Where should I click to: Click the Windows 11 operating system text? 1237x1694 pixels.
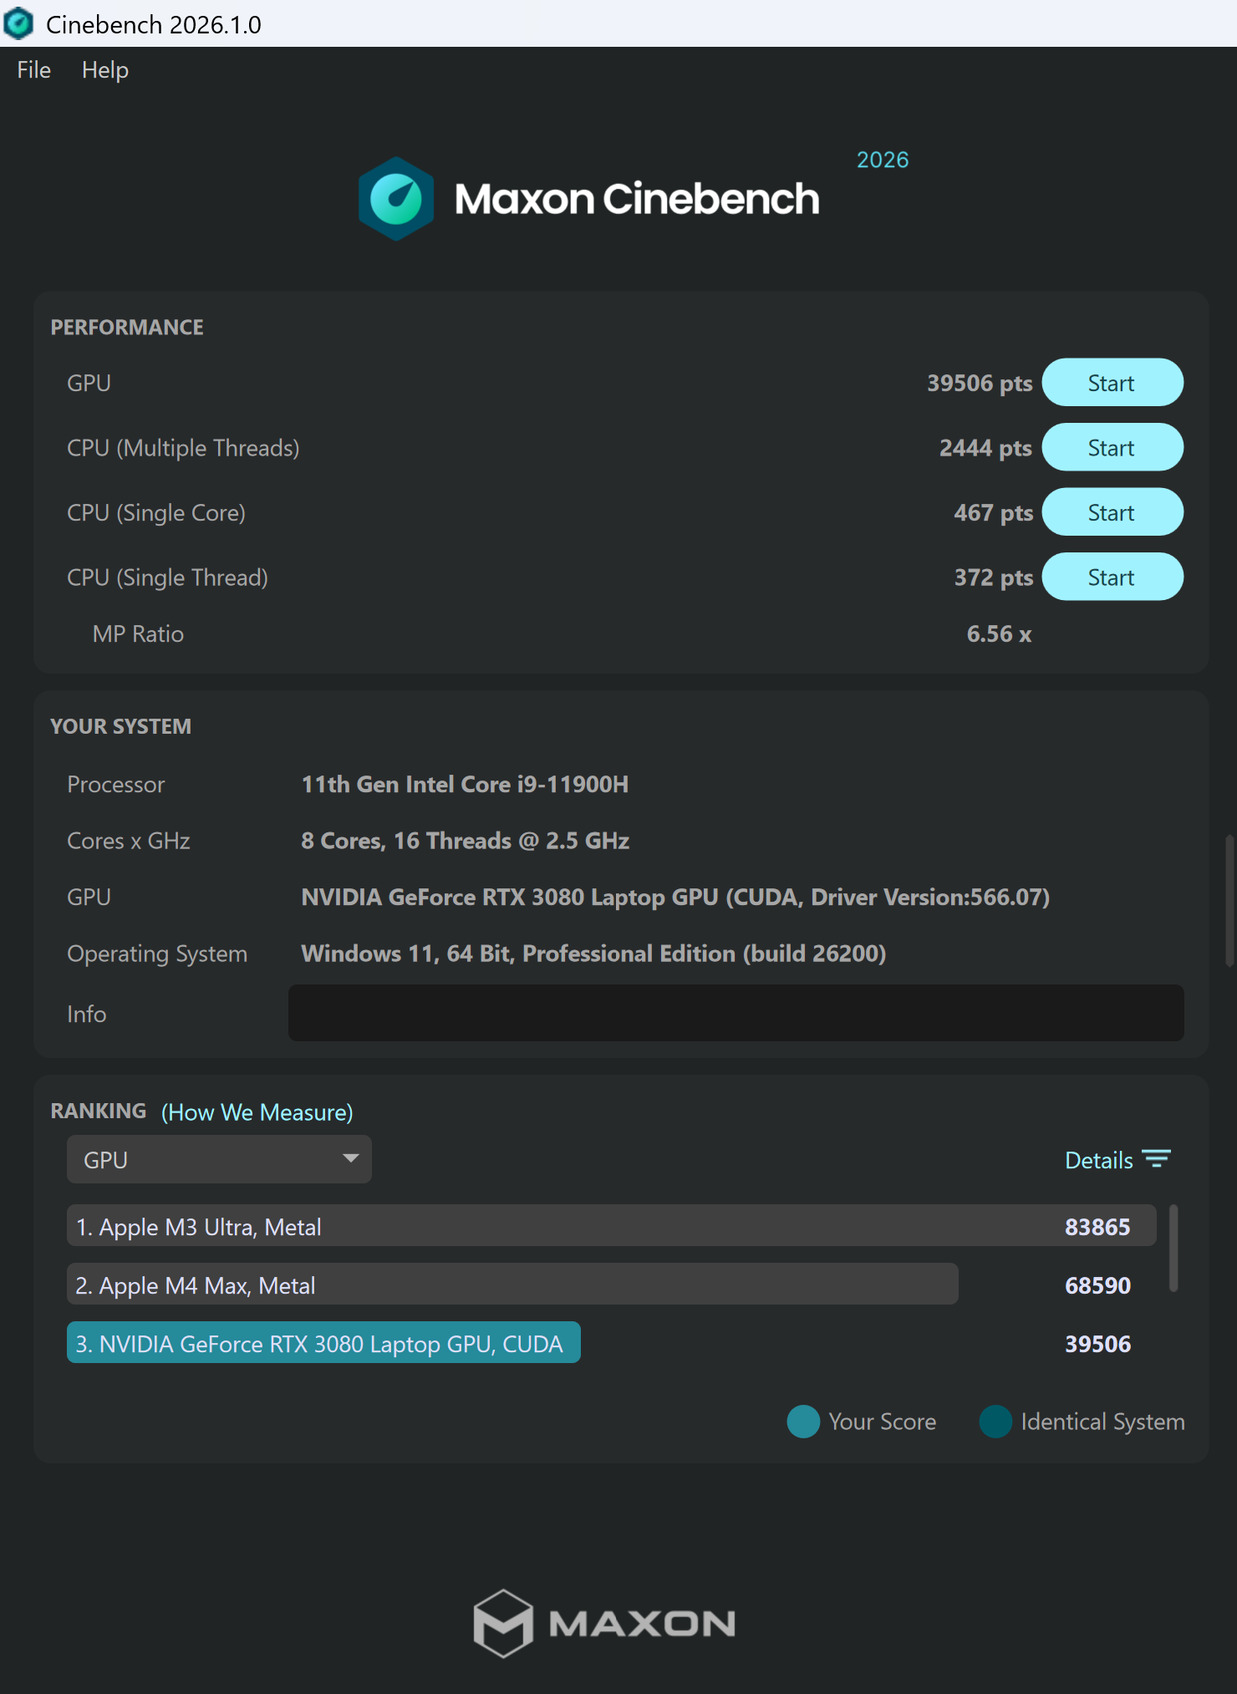(x=593, y=954)
